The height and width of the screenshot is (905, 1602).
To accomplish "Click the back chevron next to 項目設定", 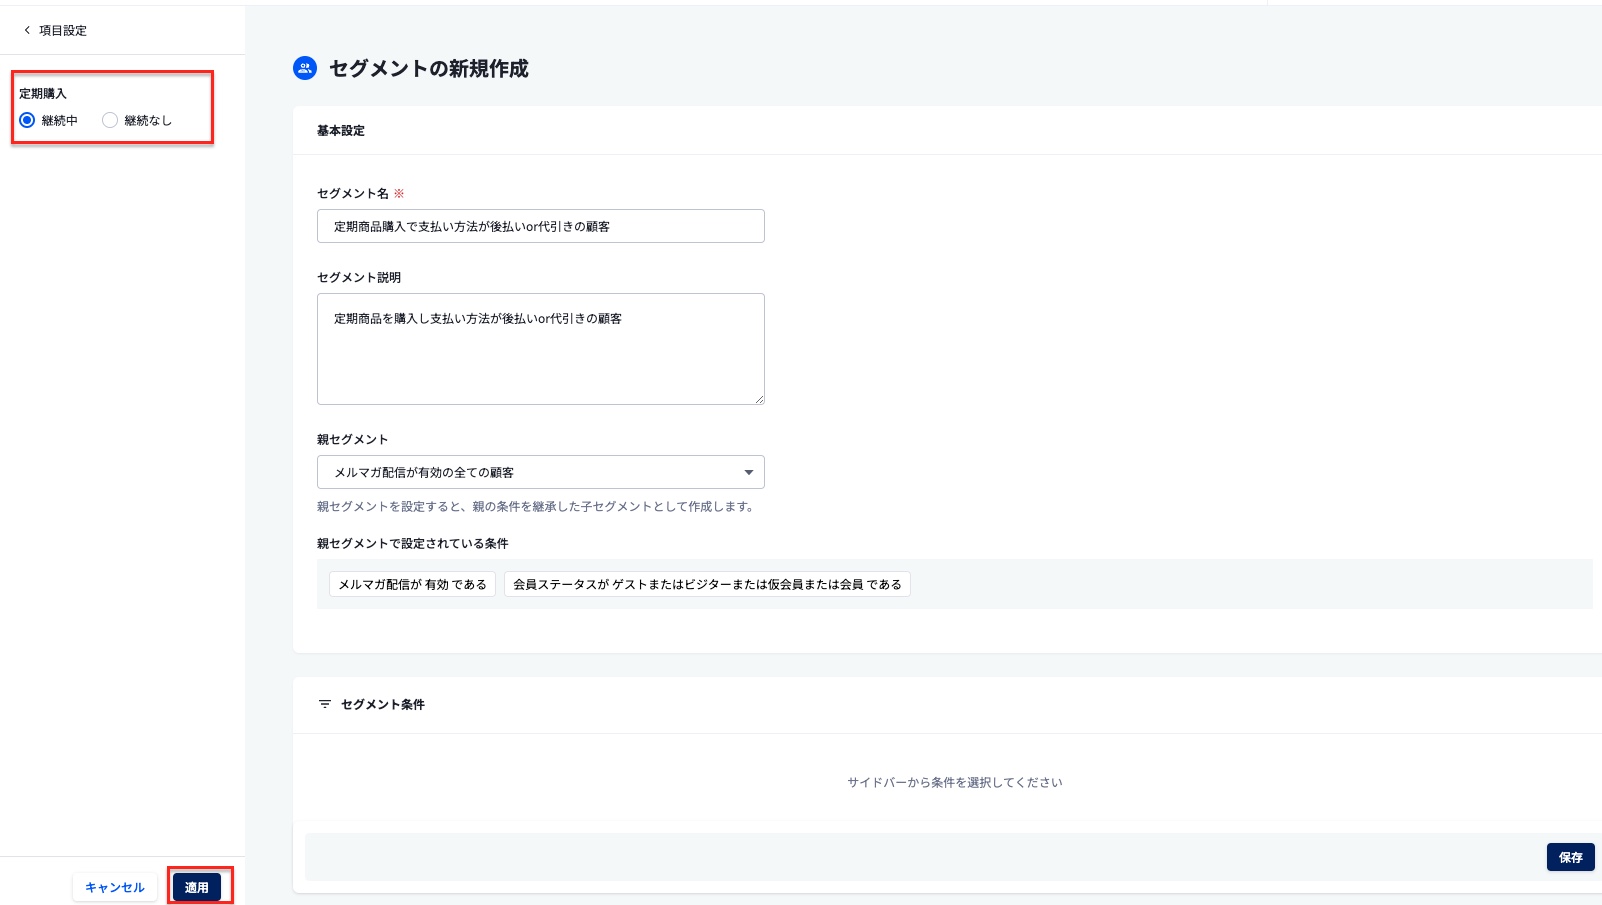I will (x=25, y=29).
